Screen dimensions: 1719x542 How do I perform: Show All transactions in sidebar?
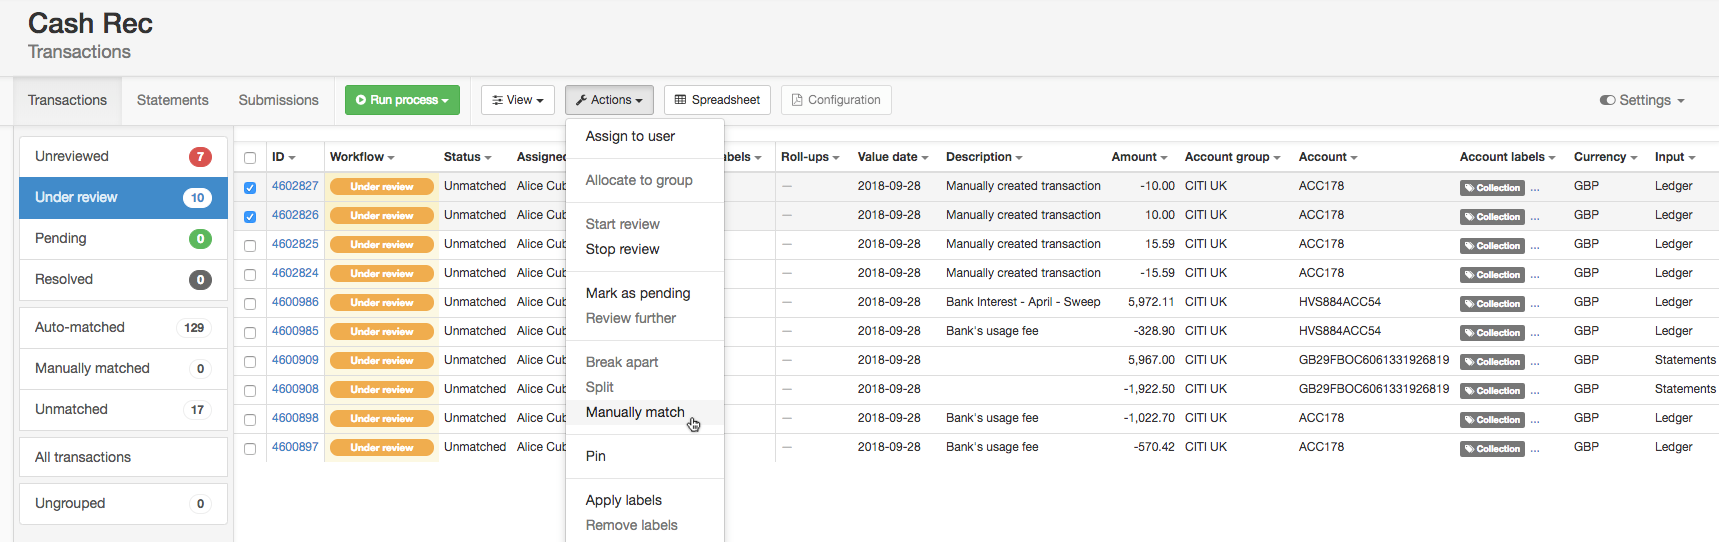point(123,457)
